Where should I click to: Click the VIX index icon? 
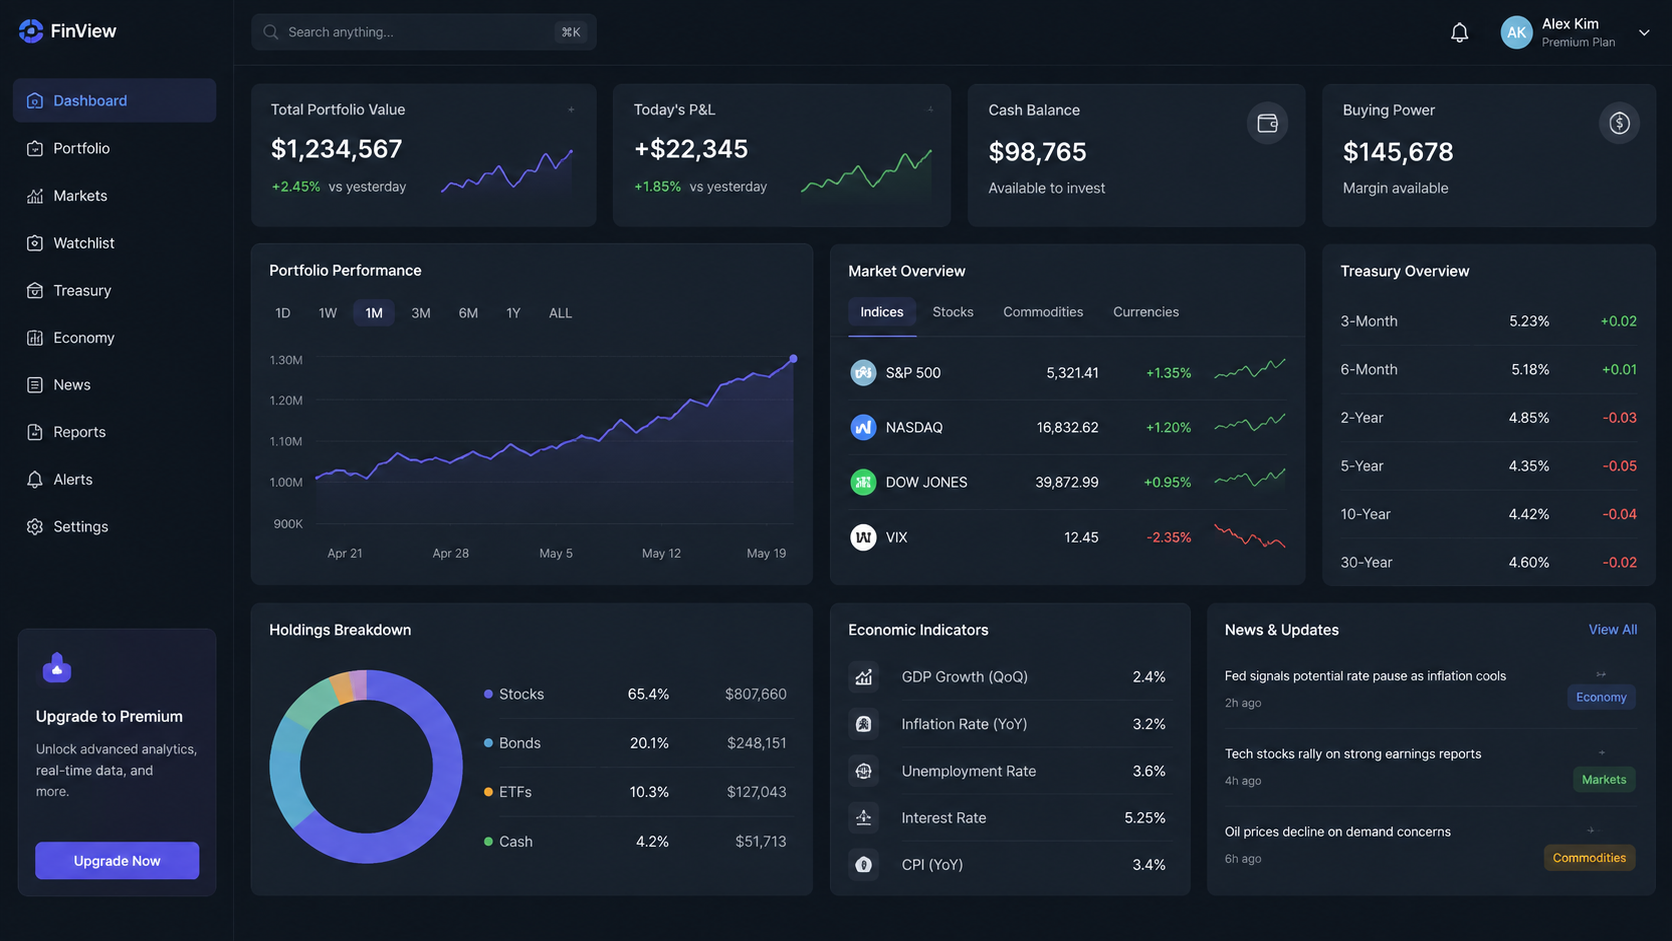point(863,537)
